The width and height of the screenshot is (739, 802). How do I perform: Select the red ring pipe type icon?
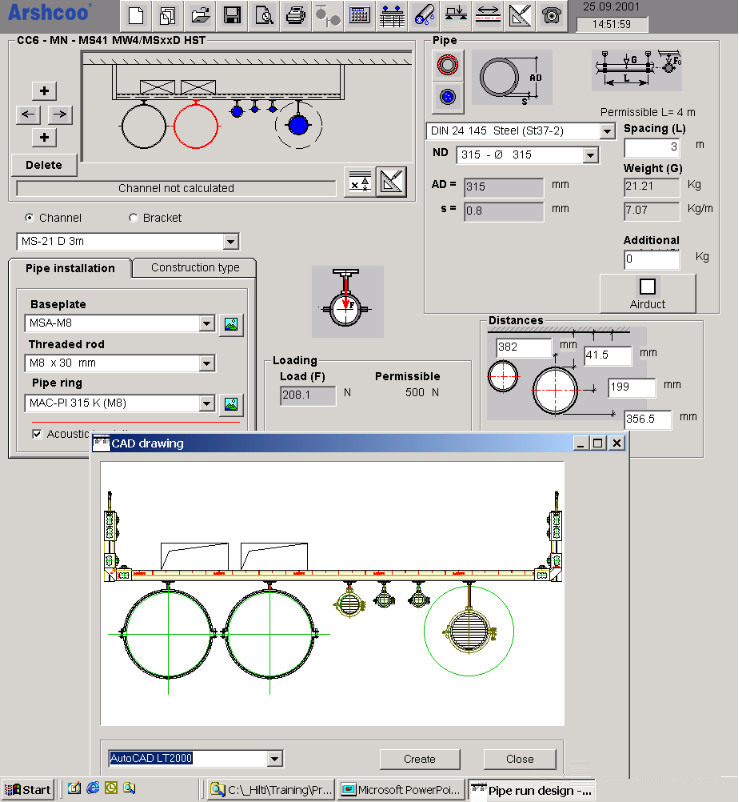pyautogui.click(x=447, y=65)
